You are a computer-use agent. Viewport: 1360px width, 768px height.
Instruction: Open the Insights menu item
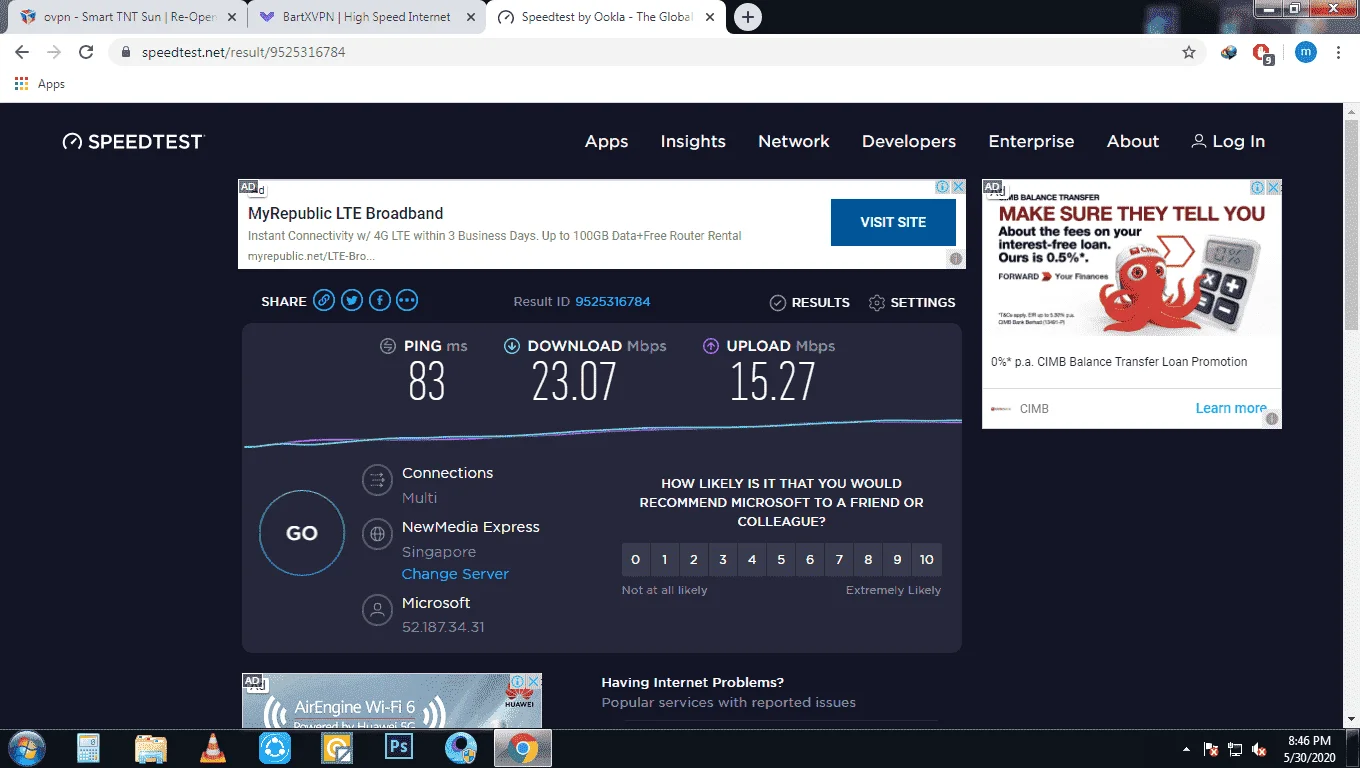693,142
